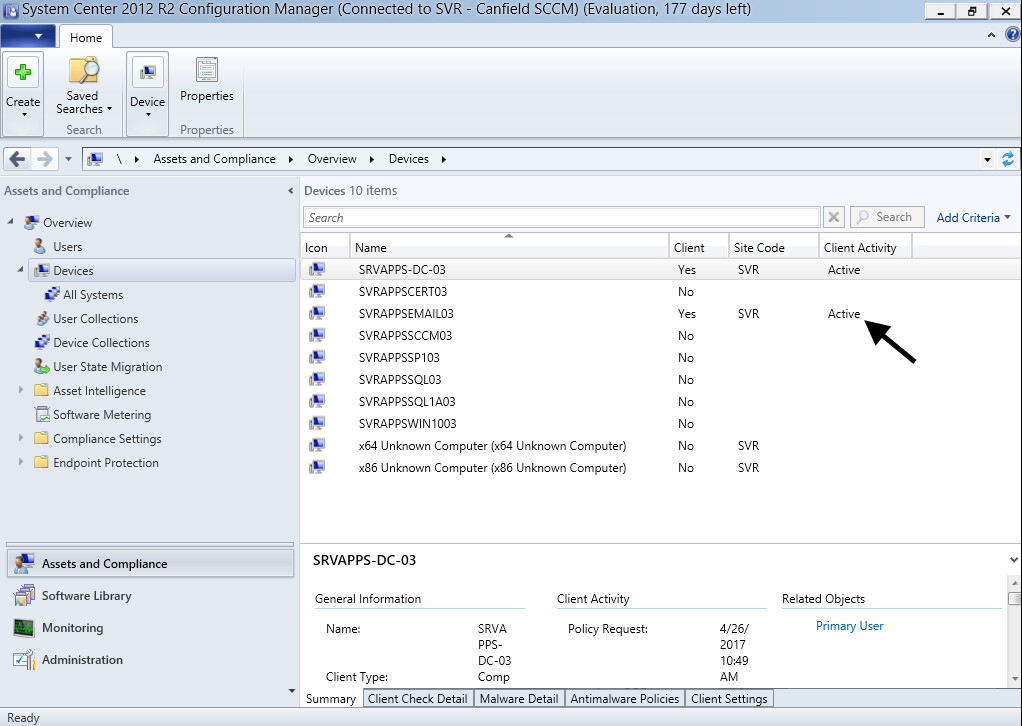
Task: Open the Assets and Compliance workspace
Action: click(x=151, y=564)
